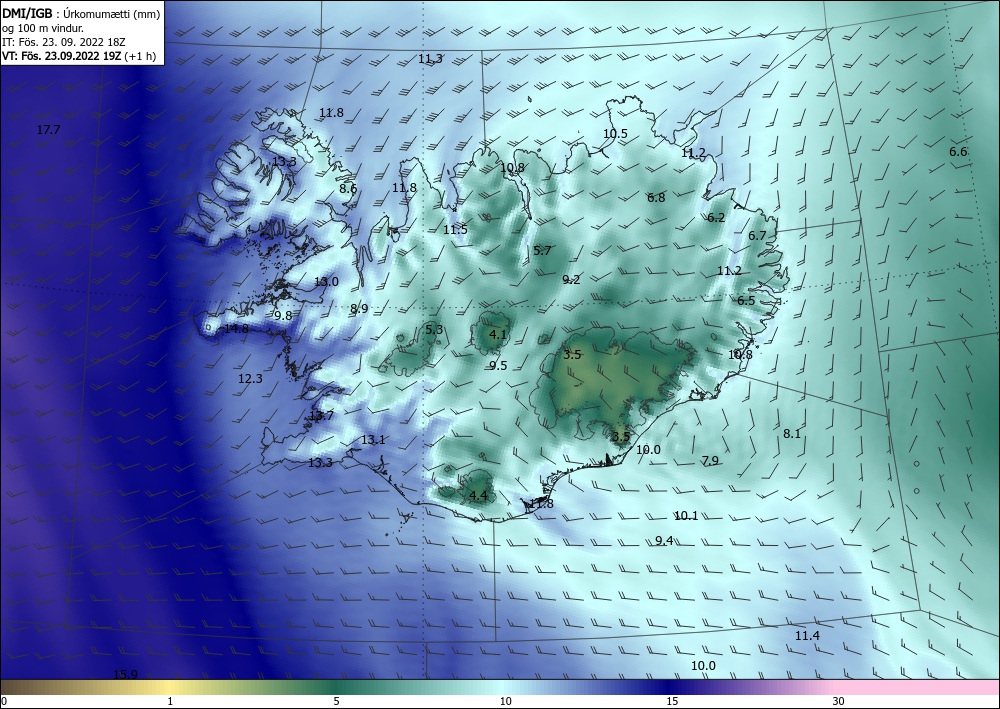Viewport: 1000px width, 709px height.
Task: Click the 10.1 value label
Action: (686, 516)
